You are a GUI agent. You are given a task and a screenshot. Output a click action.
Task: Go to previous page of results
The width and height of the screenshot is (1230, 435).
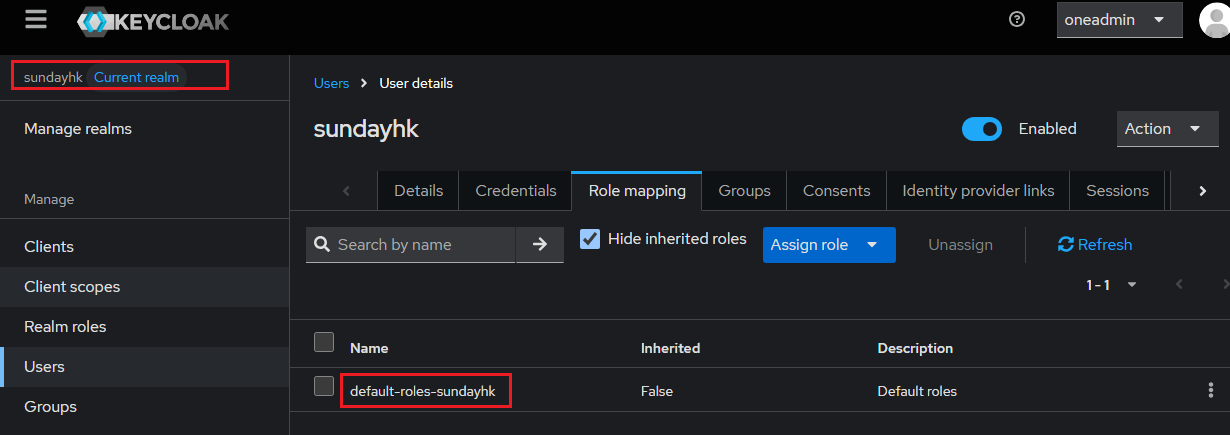tap(1180, 285)
